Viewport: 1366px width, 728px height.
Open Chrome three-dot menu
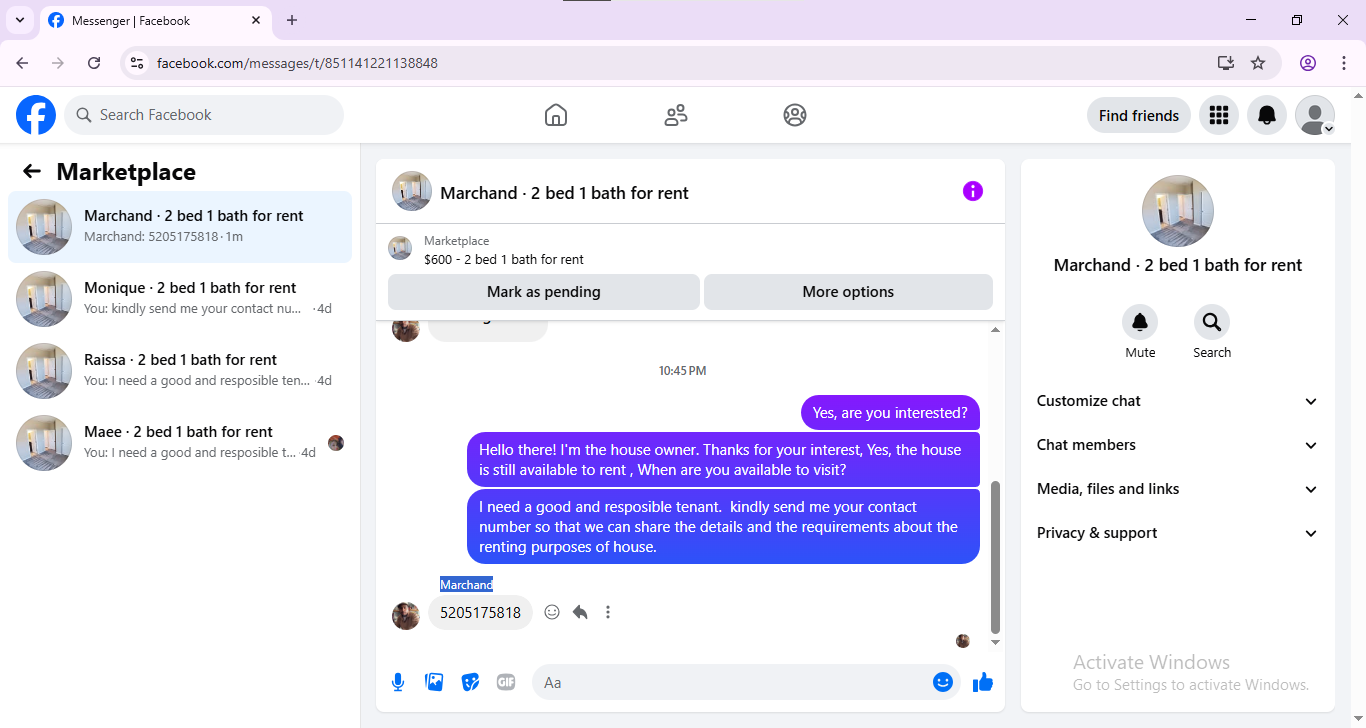pyautogui.click(x=1343, y=63)
